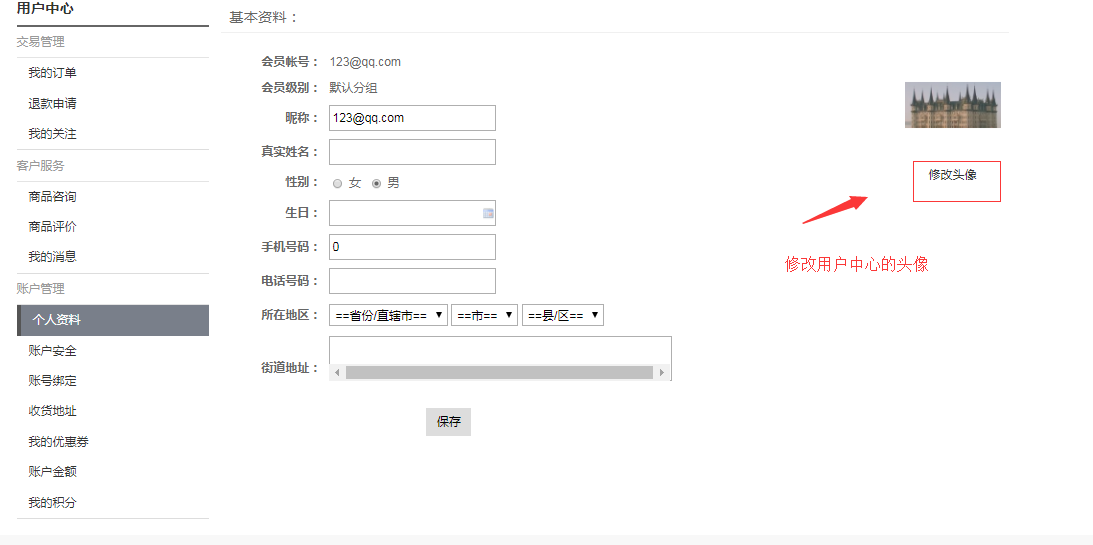Open the ==县/区== district dropdown
Viewport: 1093px width, 545px height.
[563, 315]
